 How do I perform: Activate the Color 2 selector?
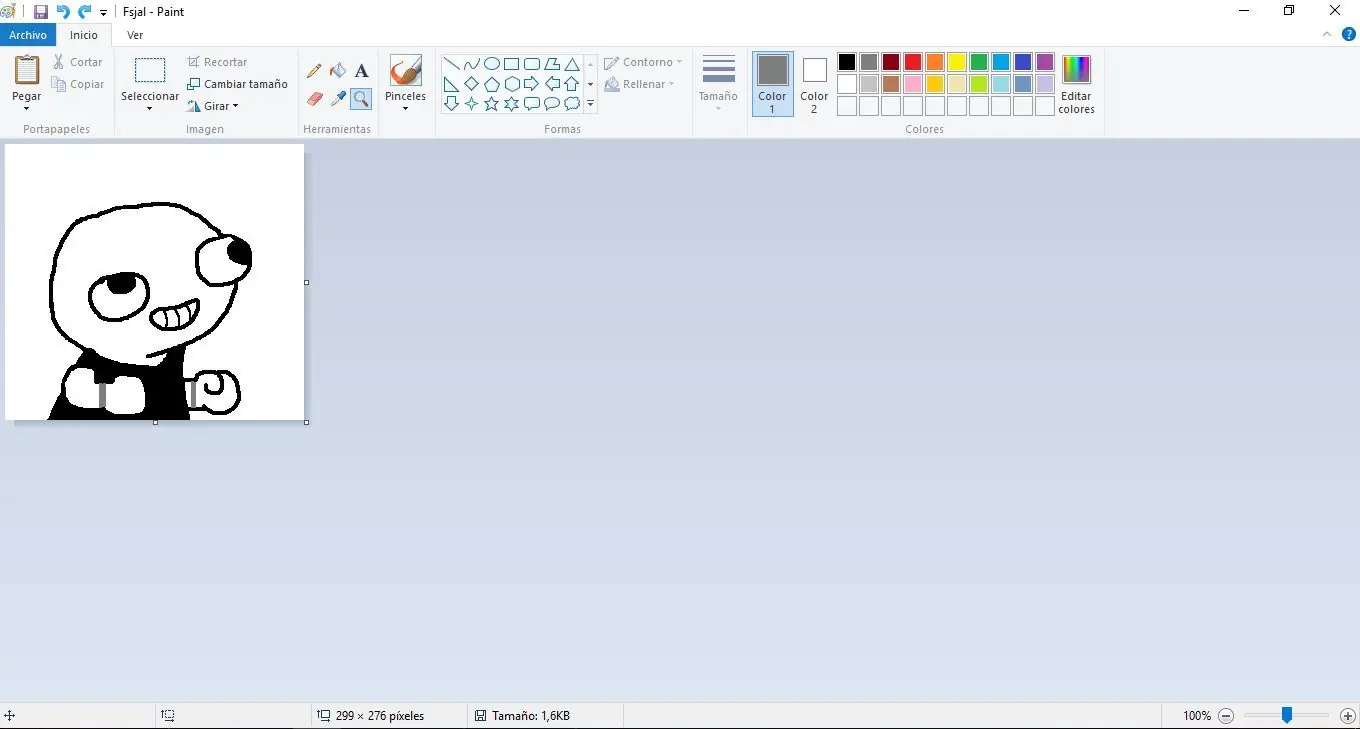pyautogui.click(x=814, y=84)
